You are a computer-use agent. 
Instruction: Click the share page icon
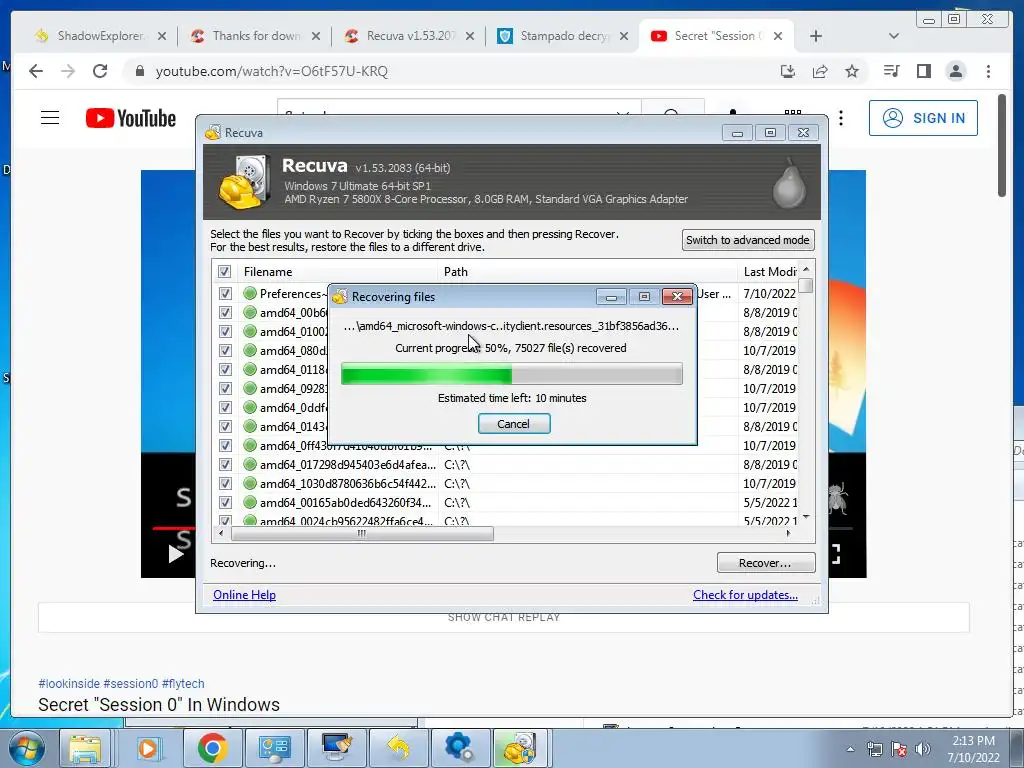820,71
